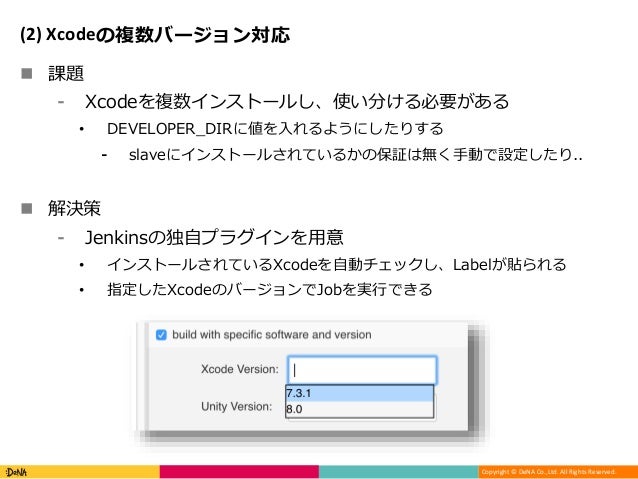Click the bullet '指定したXcodeのバージョンでJobを実行できる'
Viewport: 638px width, 479px height.
pyautogui.click(x=269, y=289)
